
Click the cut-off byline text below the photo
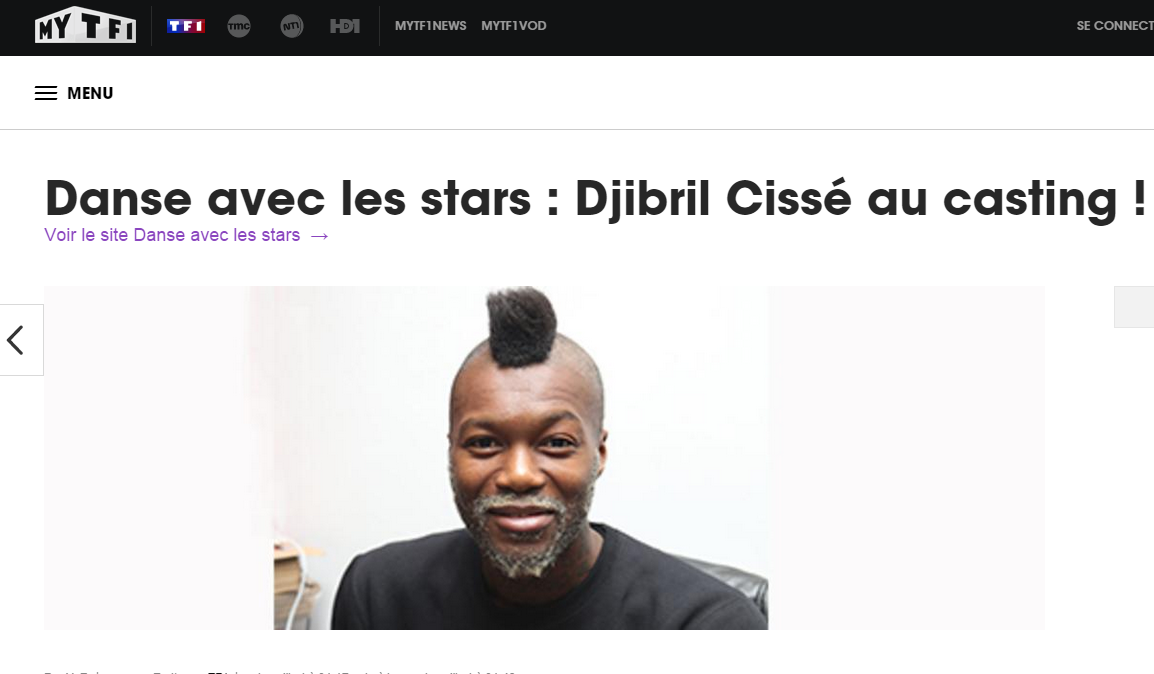pos(280,671)
